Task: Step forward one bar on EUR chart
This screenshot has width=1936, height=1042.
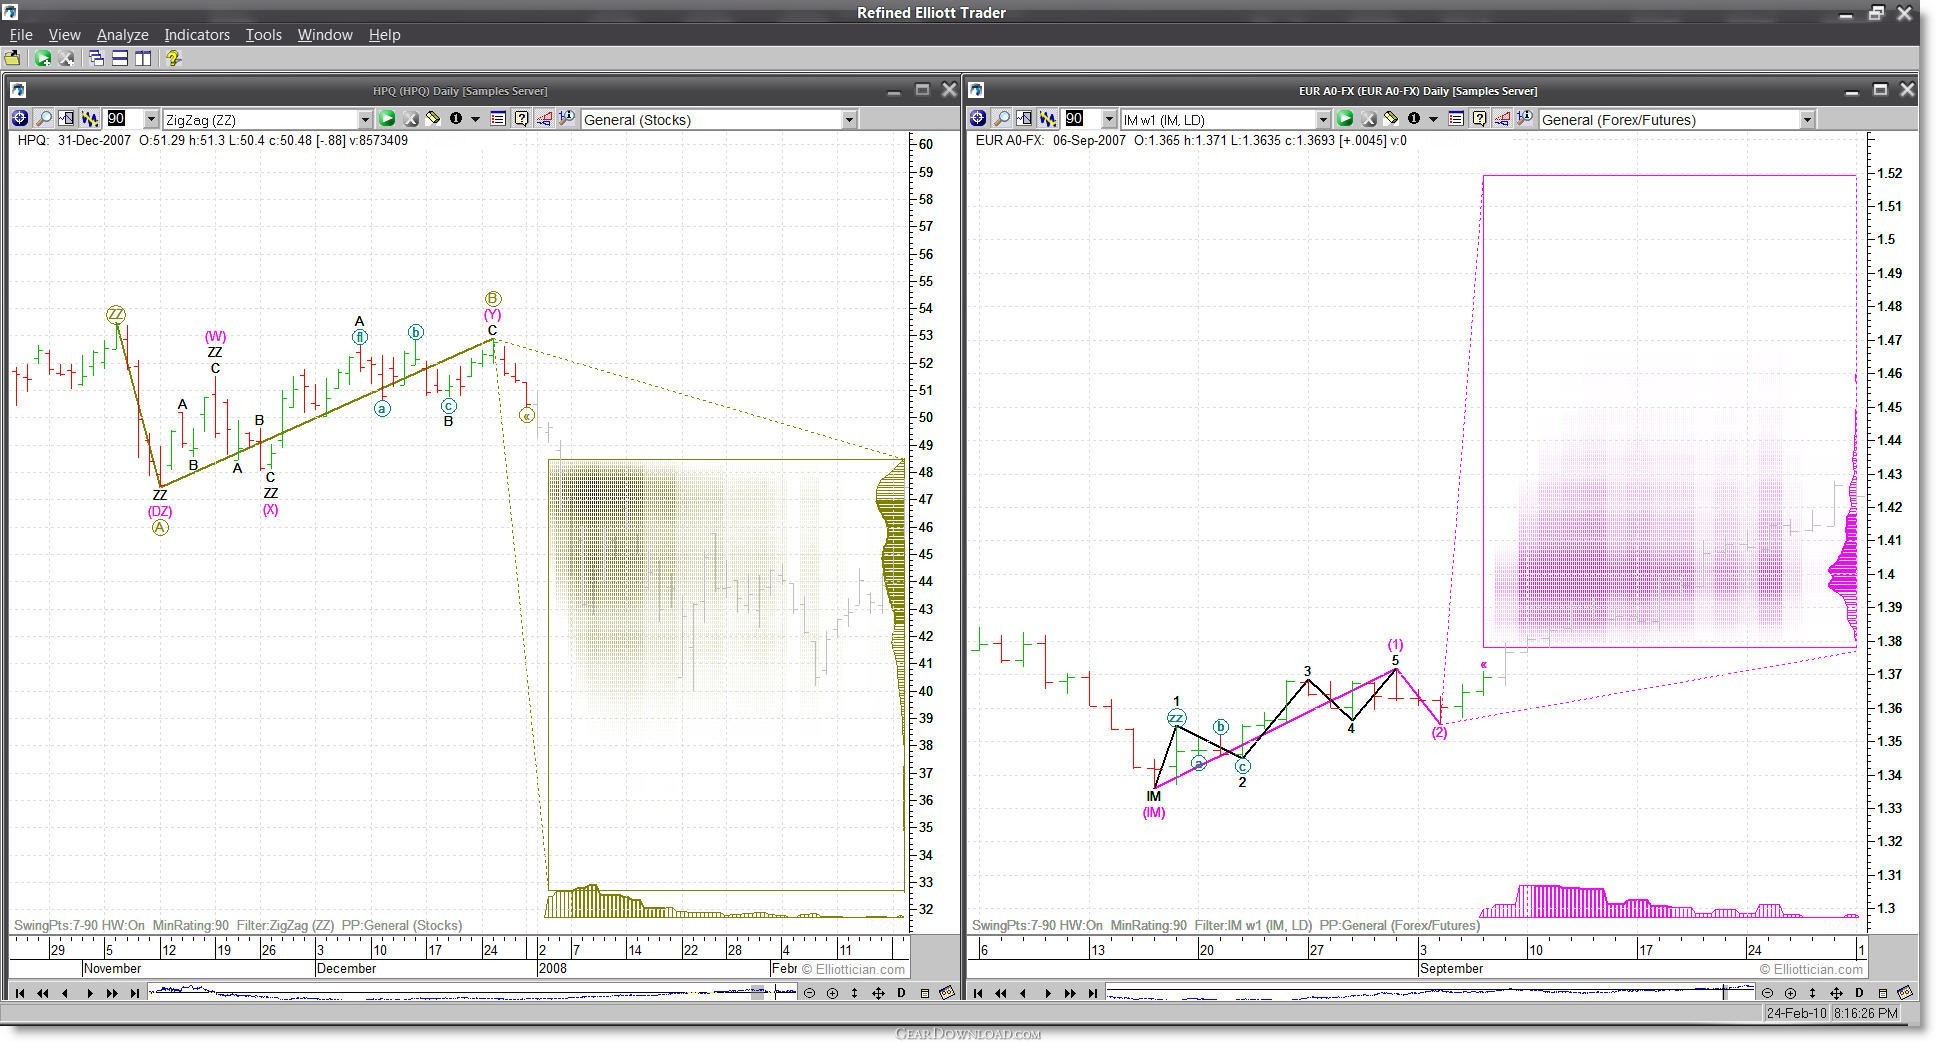Action: point(1047,993)
